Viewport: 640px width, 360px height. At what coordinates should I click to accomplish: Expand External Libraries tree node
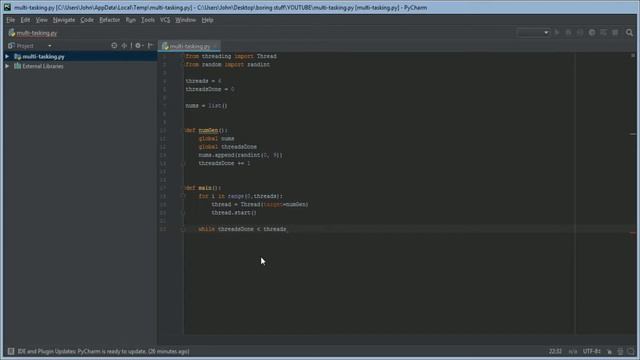[7, 66]
